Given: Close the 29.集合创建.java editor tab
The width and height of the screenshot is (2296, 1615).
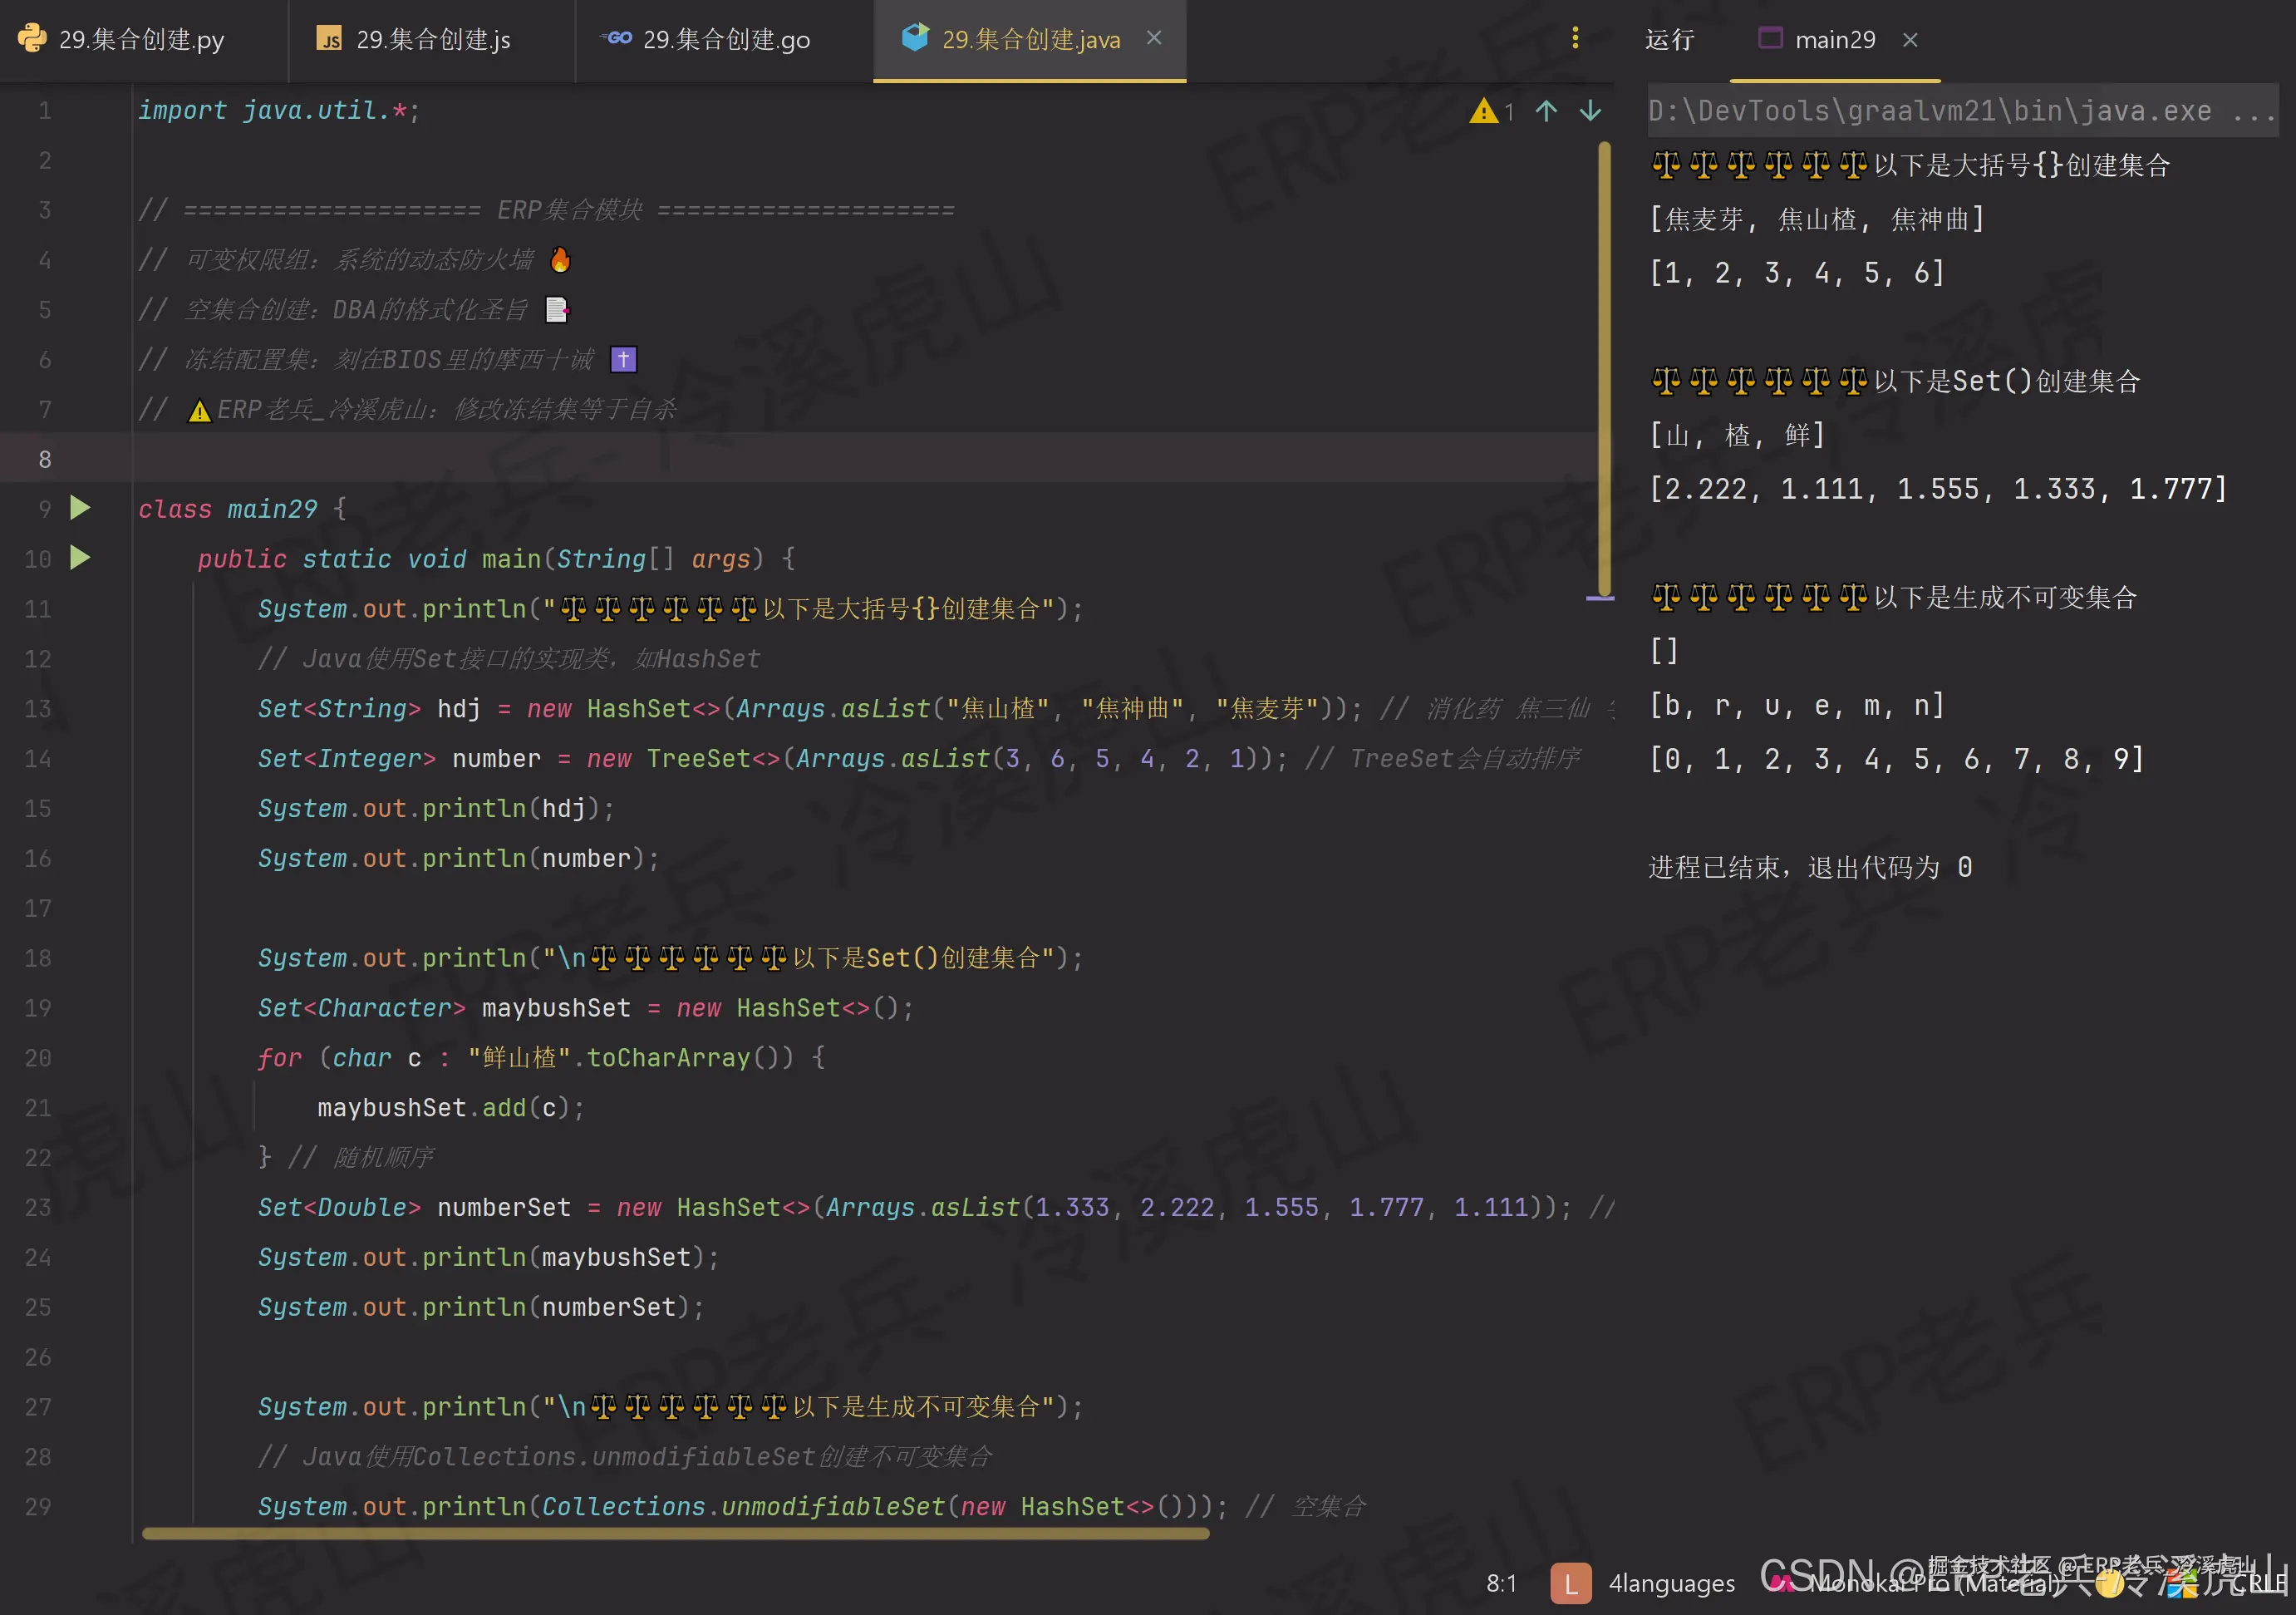Looking at the screenshot, I should 1154,38.
